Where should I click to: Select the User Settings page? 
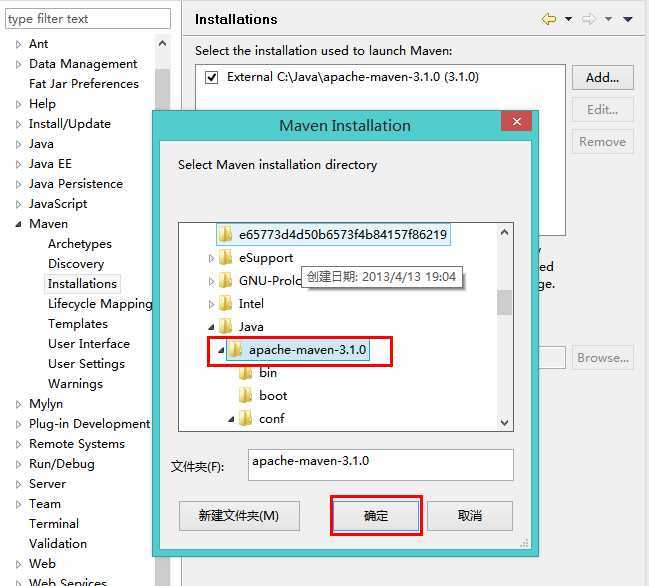(x=87, y=364)
